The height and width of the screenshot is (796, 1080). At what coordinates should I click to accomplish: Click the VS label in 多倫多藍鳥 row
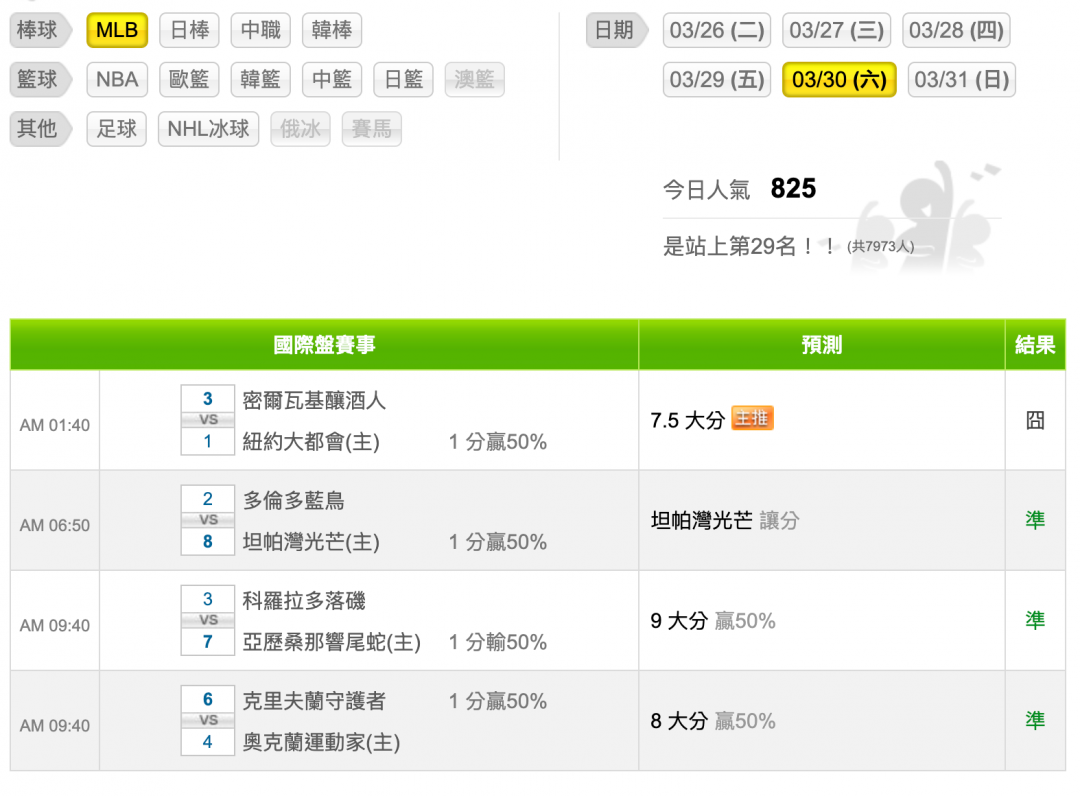tap(208, 520)
